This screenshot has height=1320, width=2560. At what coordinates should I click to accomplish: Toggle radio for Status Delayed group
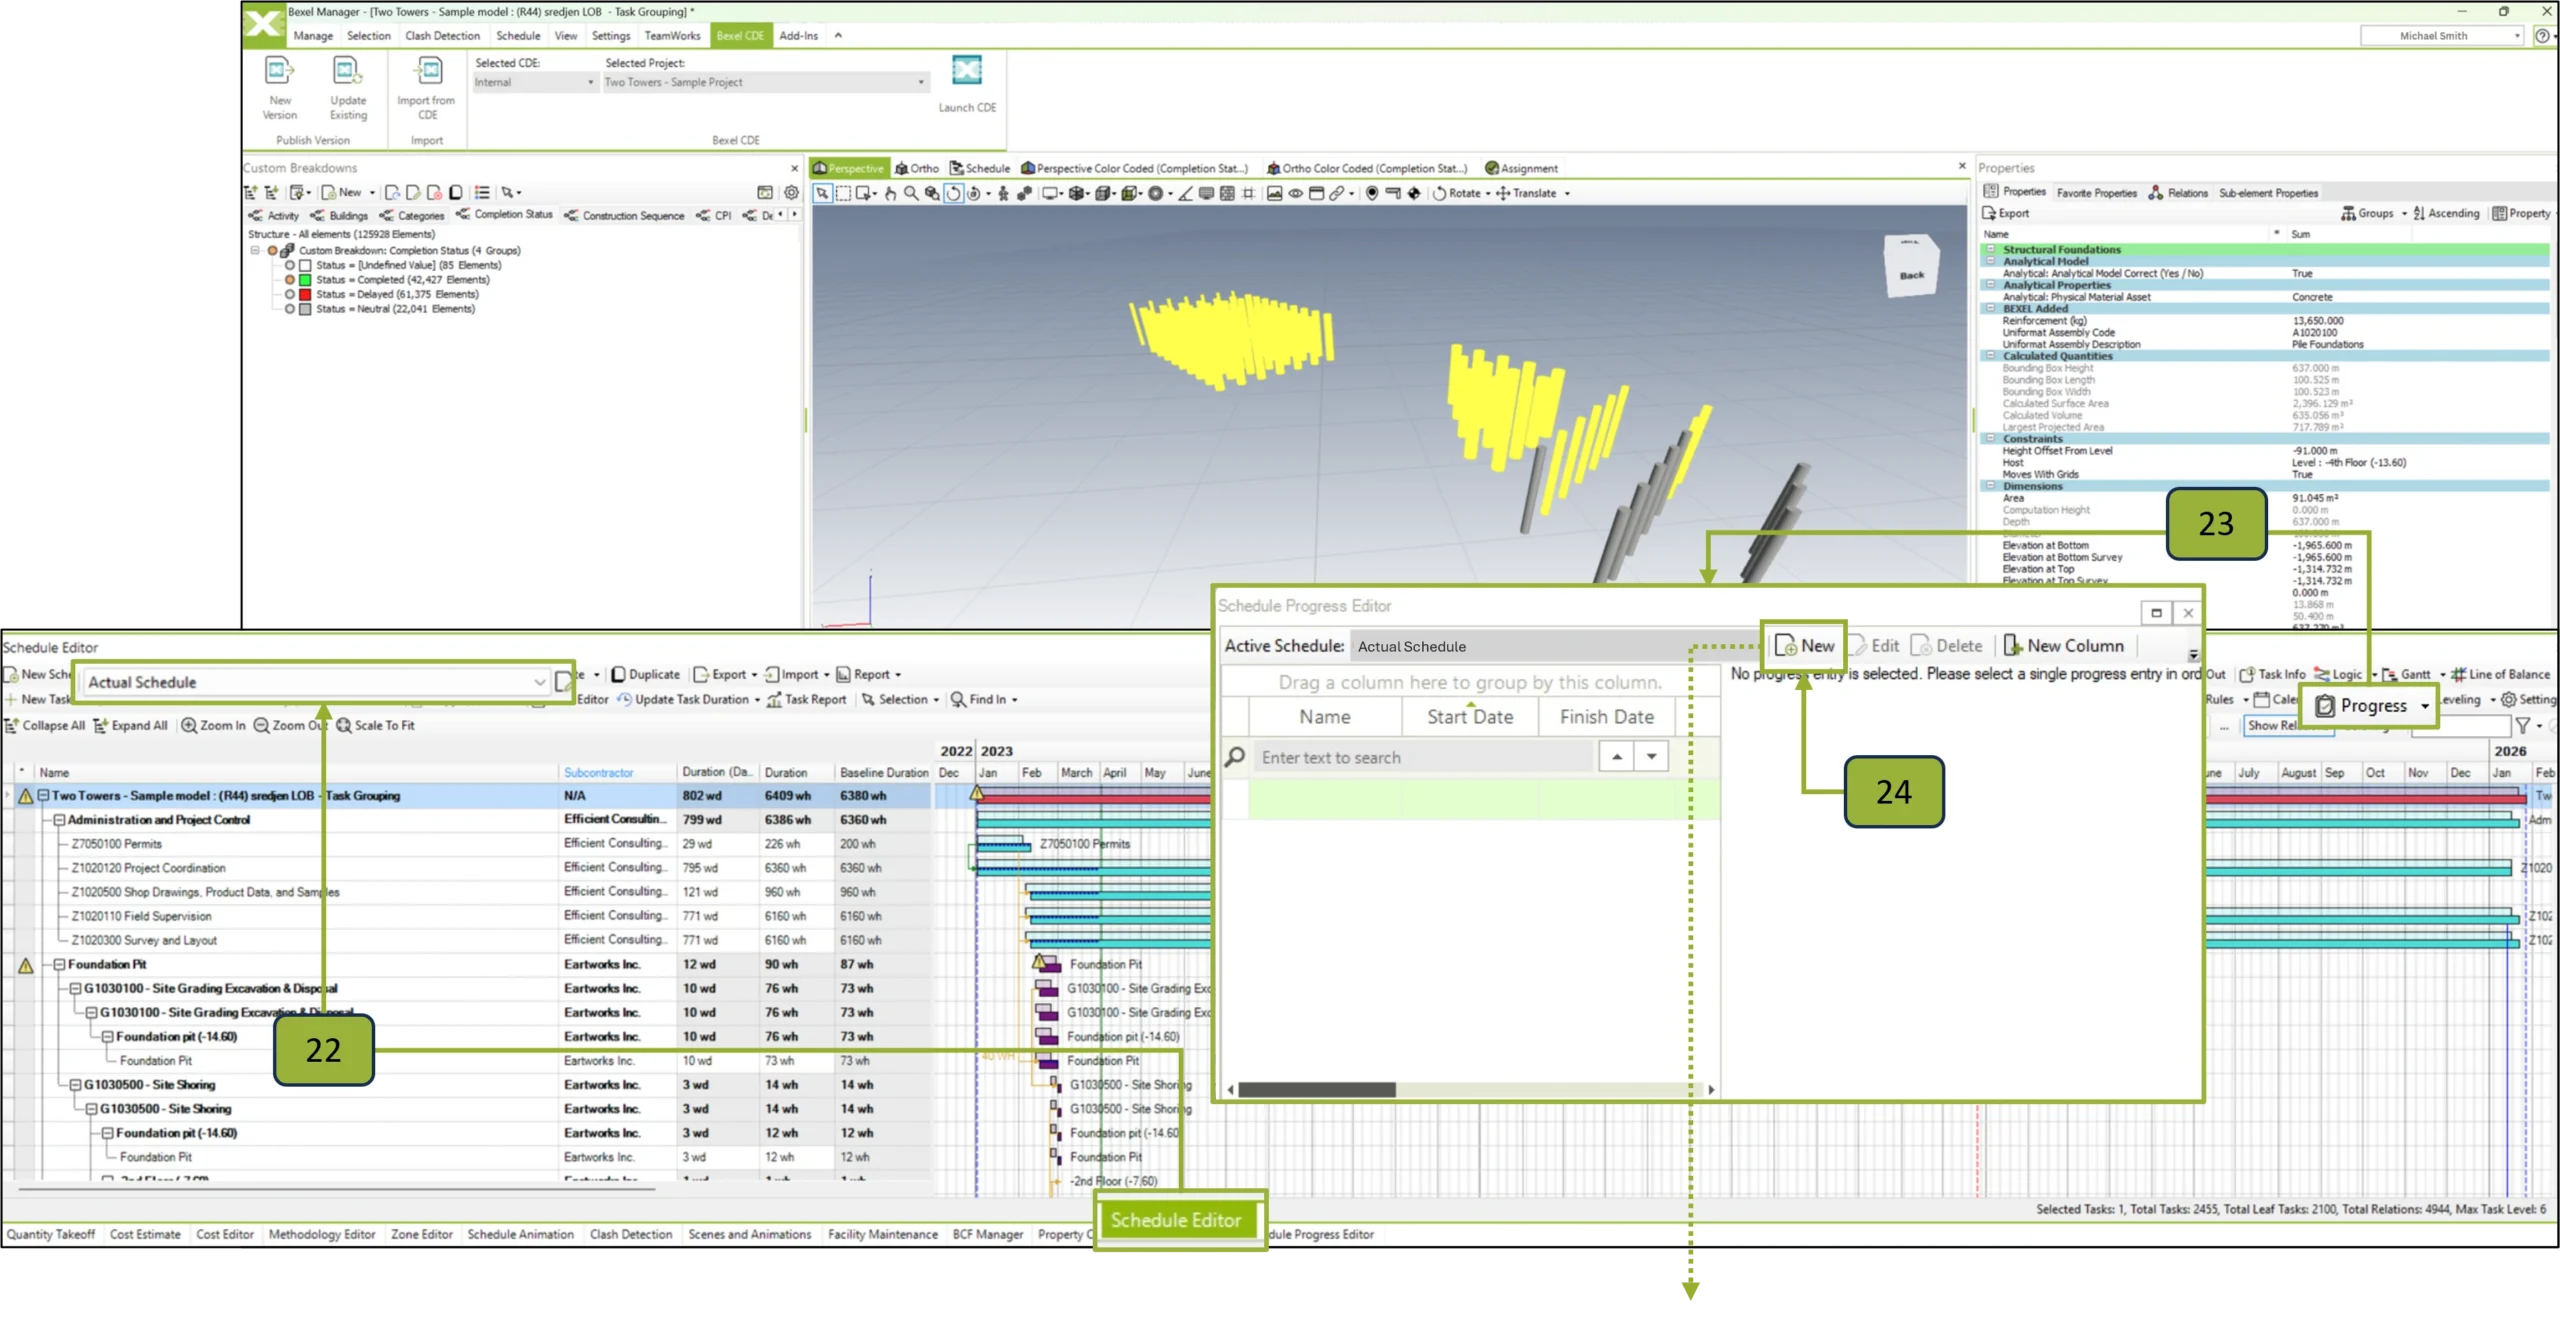pyautogui.click(x=290, y=294)
